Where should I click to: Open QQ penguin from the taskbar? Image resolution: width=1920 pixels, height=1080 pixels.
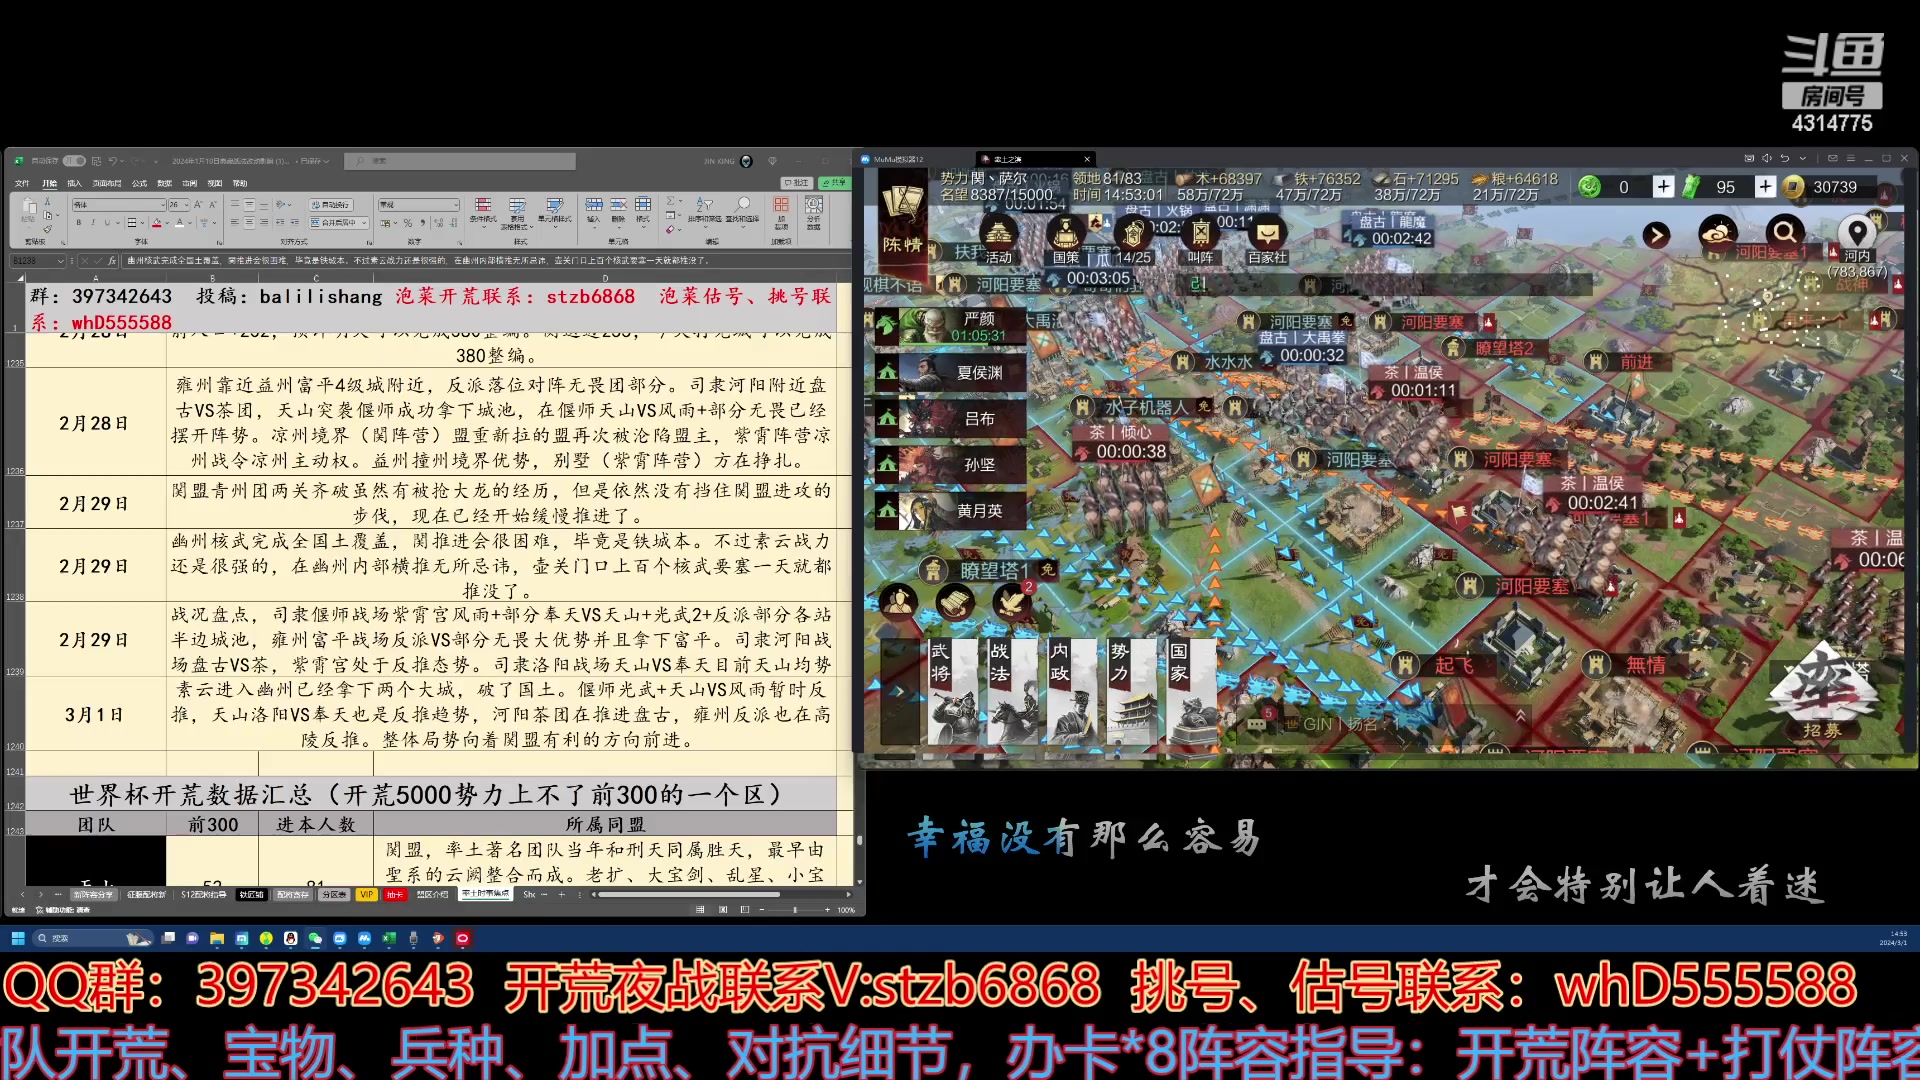(290, 938)
